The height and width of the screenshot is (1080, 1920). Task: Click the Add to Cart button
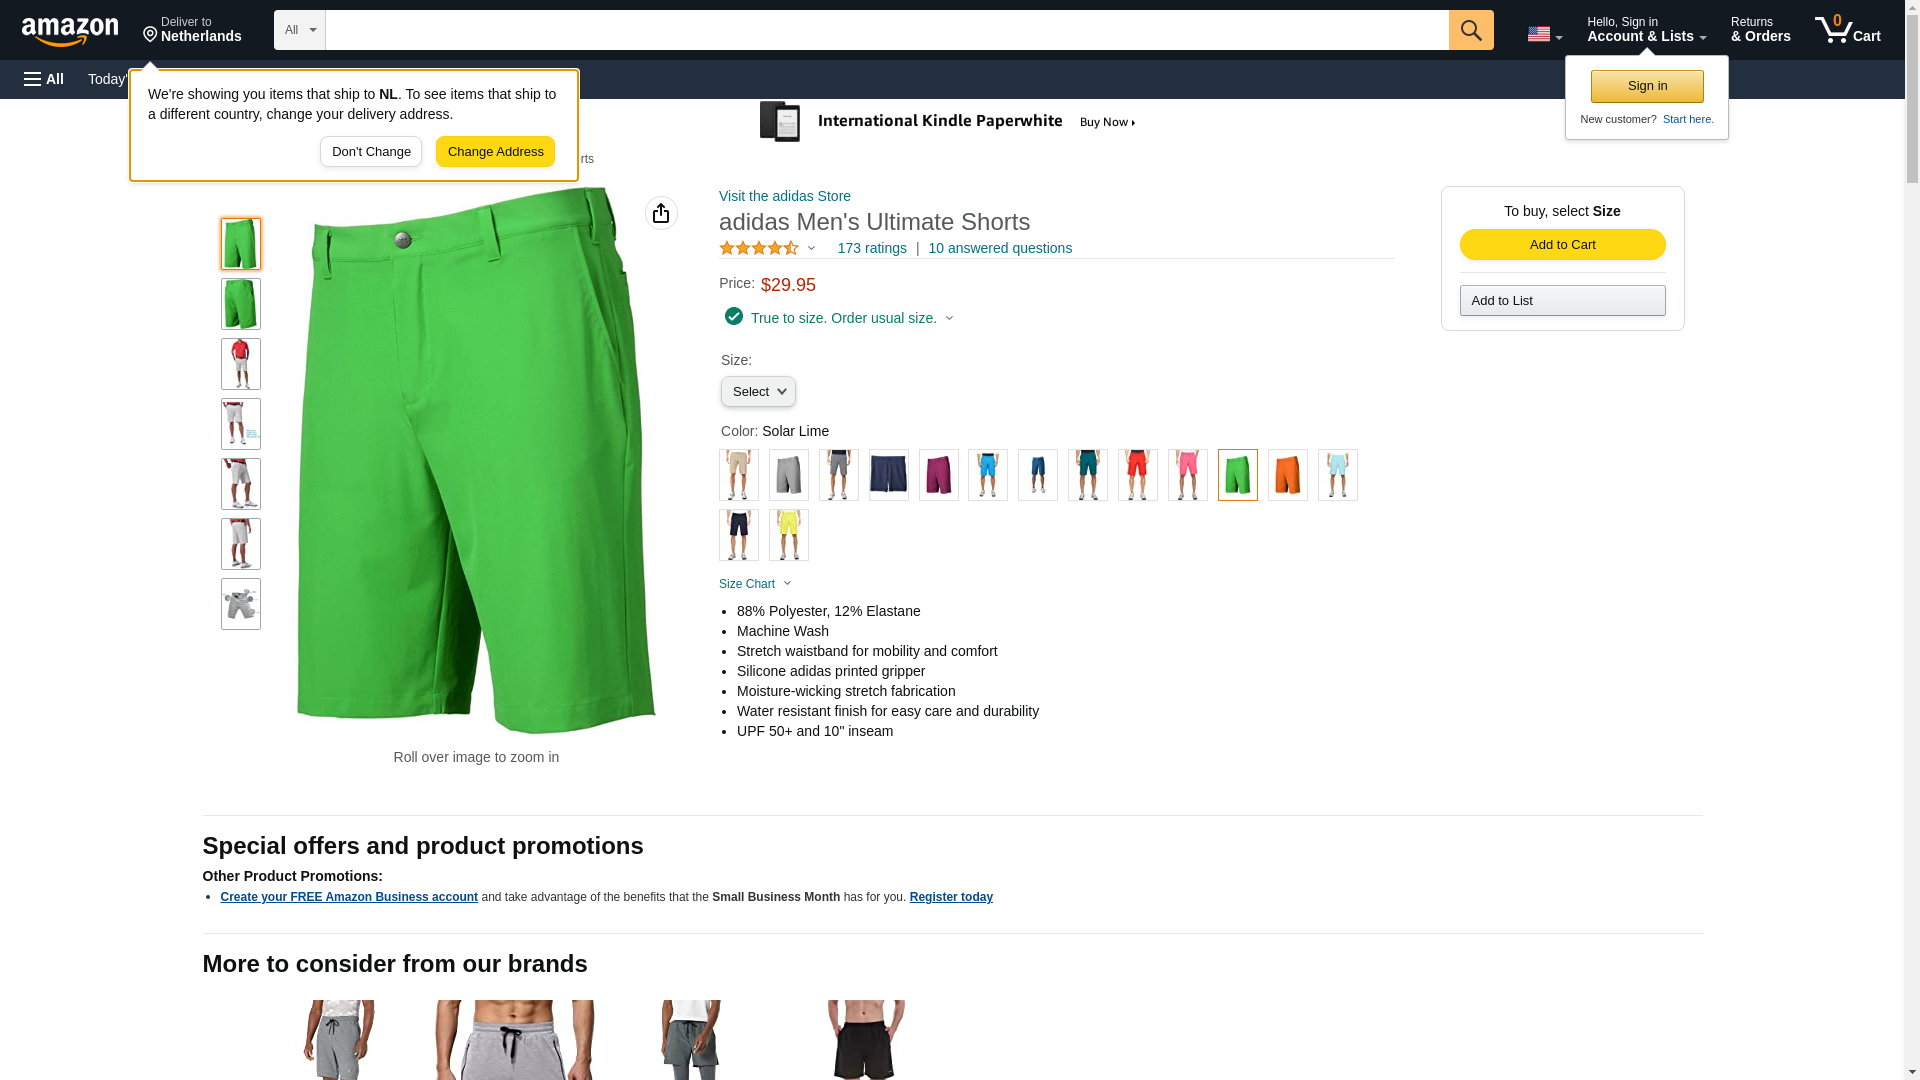point(1562,245)
